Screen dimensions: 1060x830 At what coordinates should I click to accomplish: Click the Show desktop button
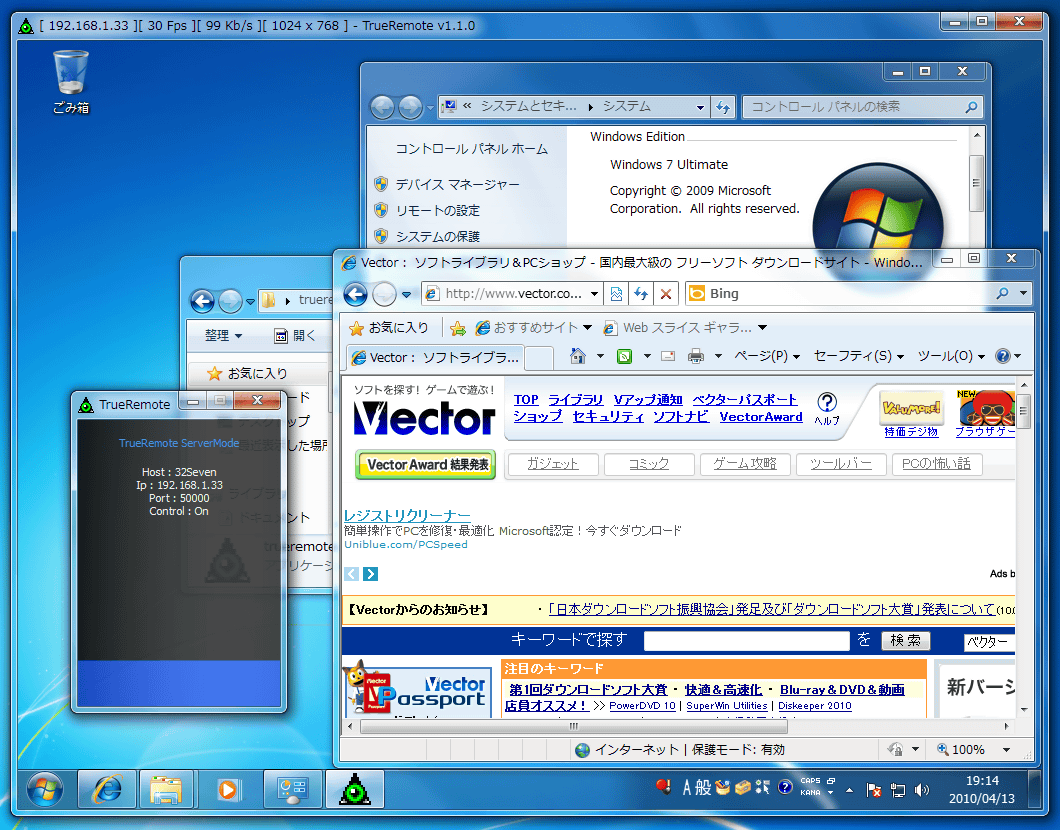(1034, 789)
